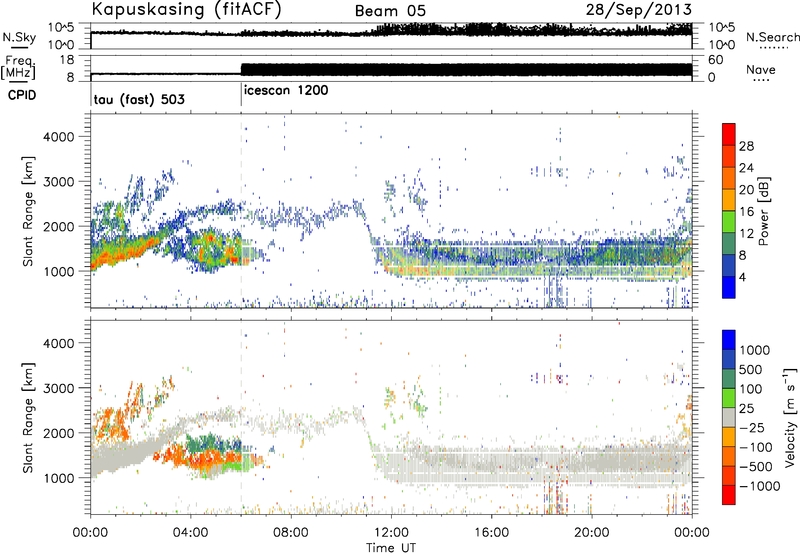Click the 60 Nave axis tick label
This screenshot has height=554, width=800.
pos(716,60)
